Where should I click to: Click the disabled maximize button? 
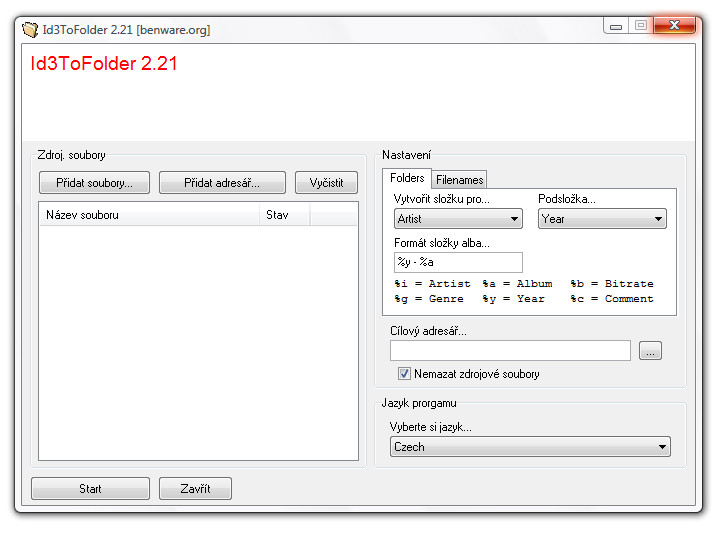click(x=641, y=25)
